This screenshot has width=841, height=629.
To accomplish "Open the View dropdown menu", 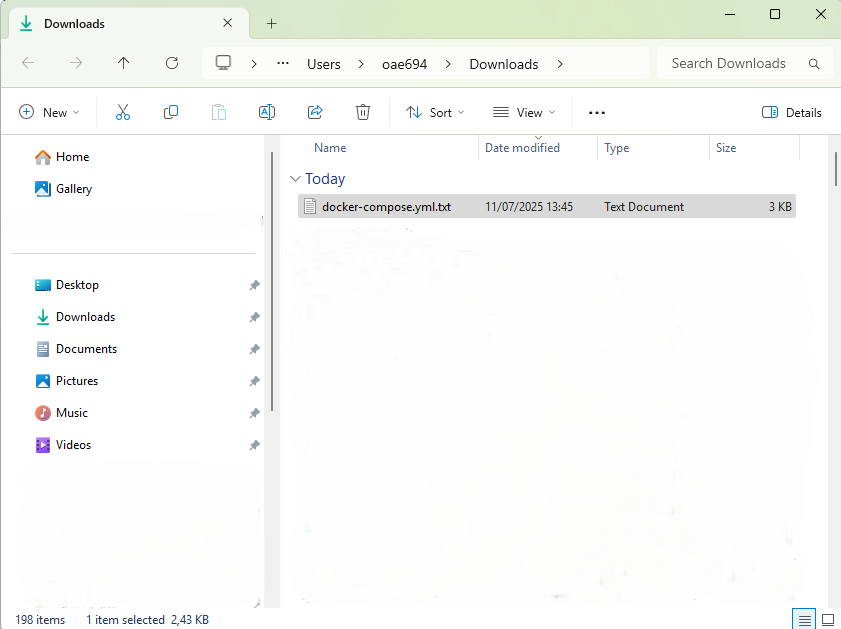I will point(524,113).
